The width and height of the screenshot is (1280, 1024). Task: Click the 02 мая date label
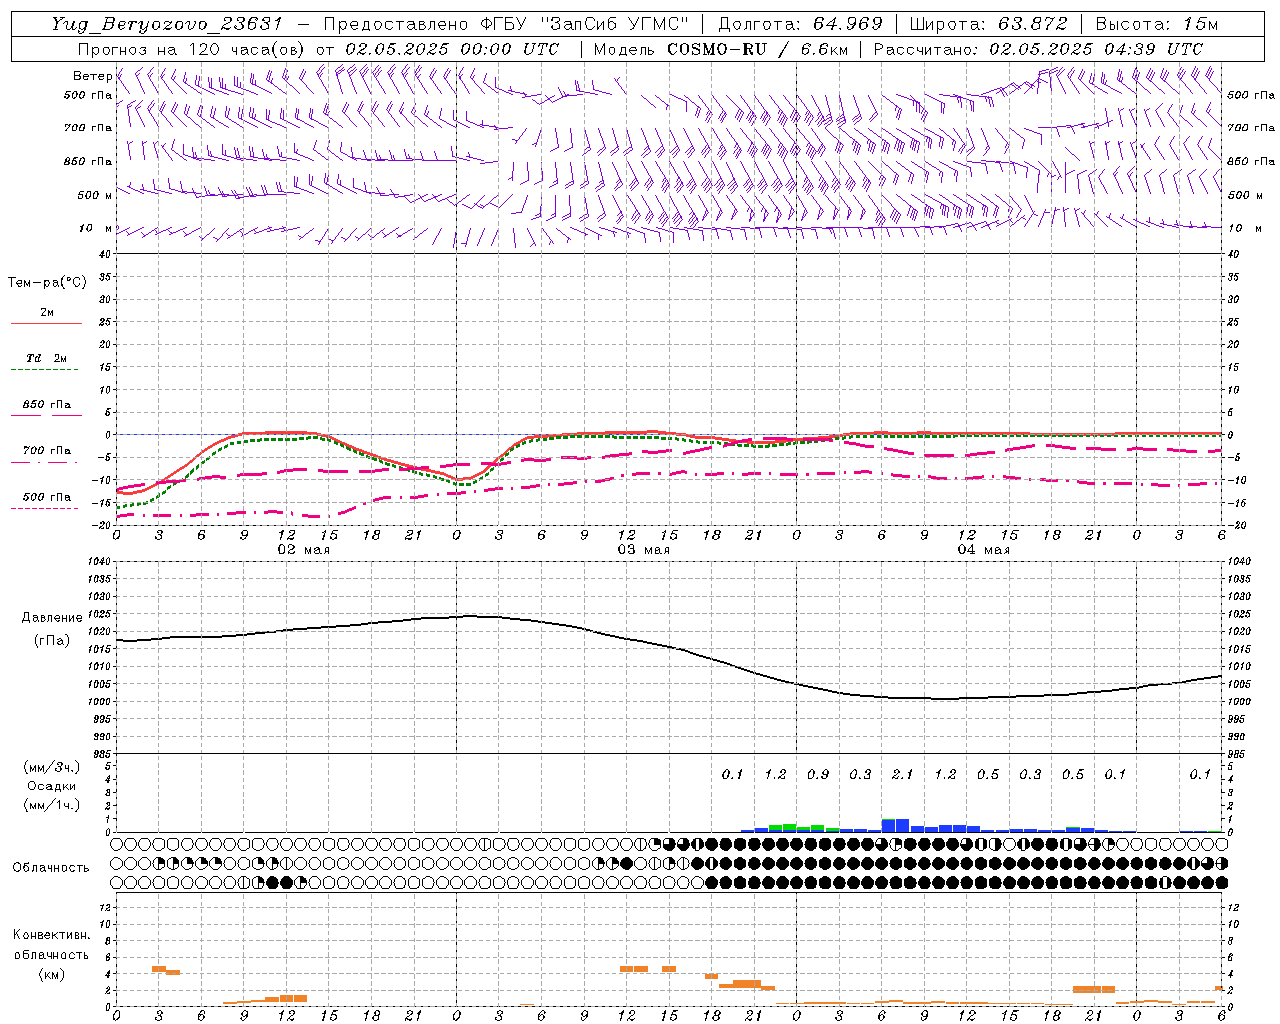(303, 550)
